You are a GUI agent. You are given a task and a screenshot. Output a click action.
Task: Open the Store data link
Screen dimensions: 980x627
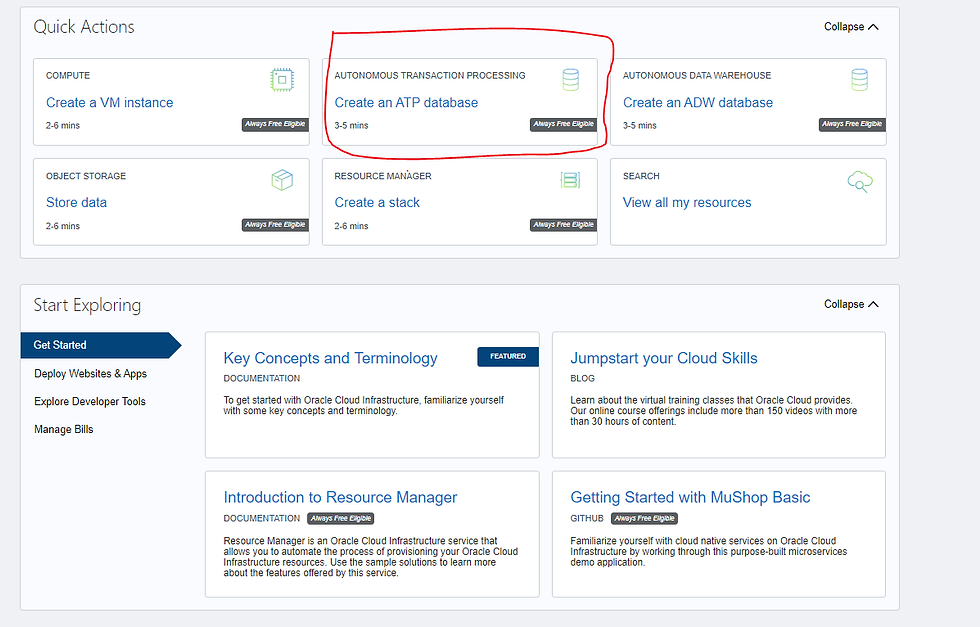coord(76,203)
